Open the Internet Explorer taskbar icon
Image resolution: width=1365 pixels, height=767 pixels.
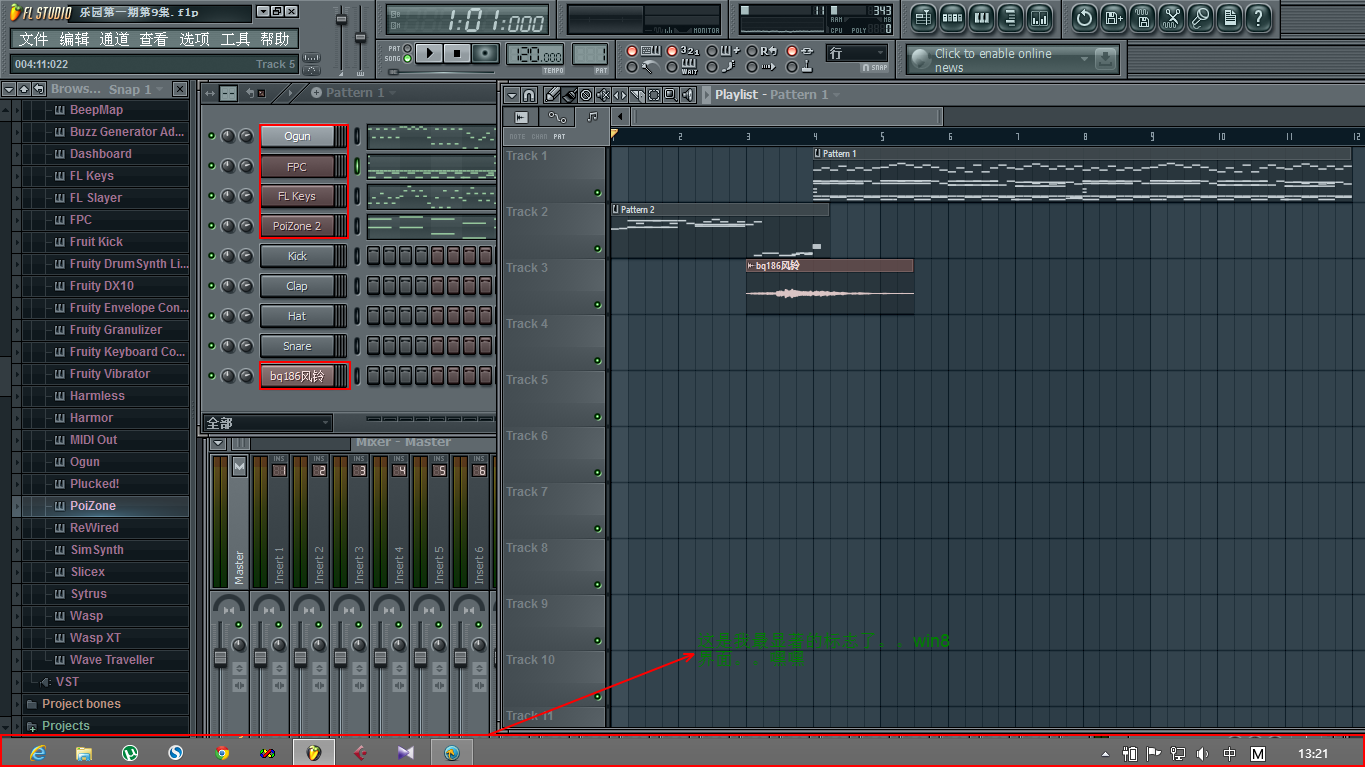point(38,753)
